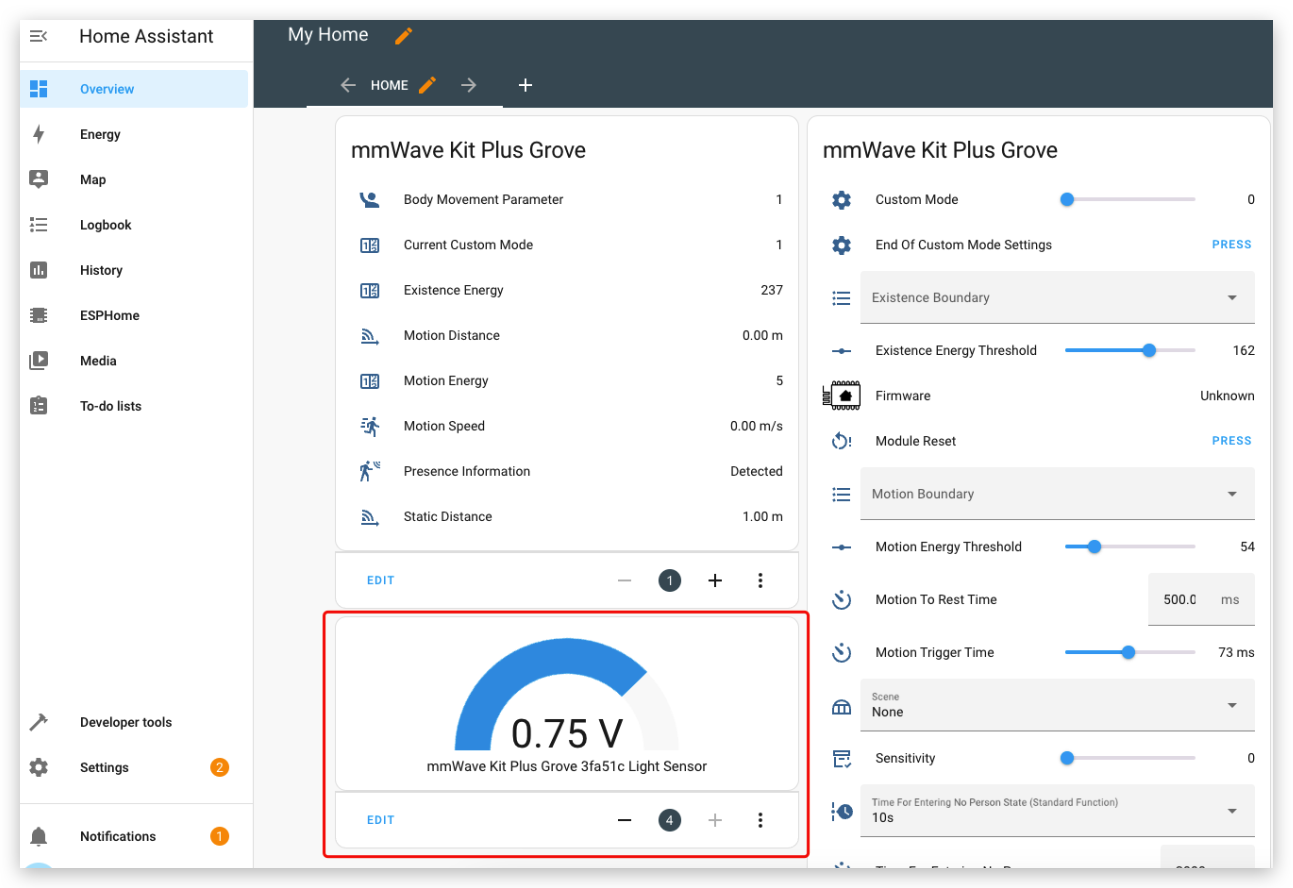1293x888 pixels.
Task: Click Motion To Rest Time input field
Action: click(x=1201, y=600)
